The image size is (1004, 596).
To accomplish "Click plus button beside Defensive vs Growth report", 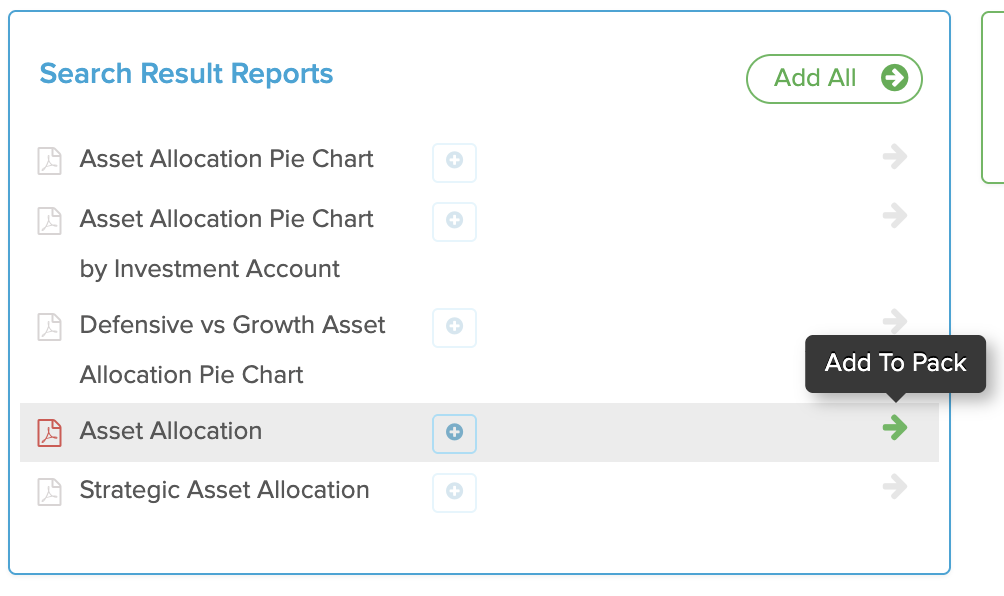I will [x=454, y=328].
